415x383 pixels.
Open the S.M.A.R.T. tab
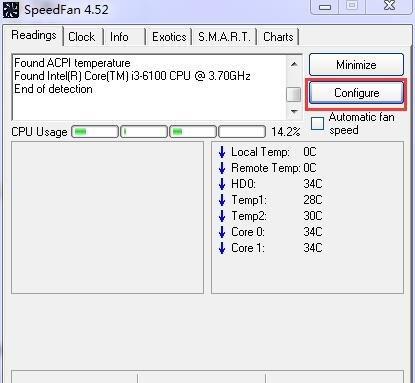(224, 37)
